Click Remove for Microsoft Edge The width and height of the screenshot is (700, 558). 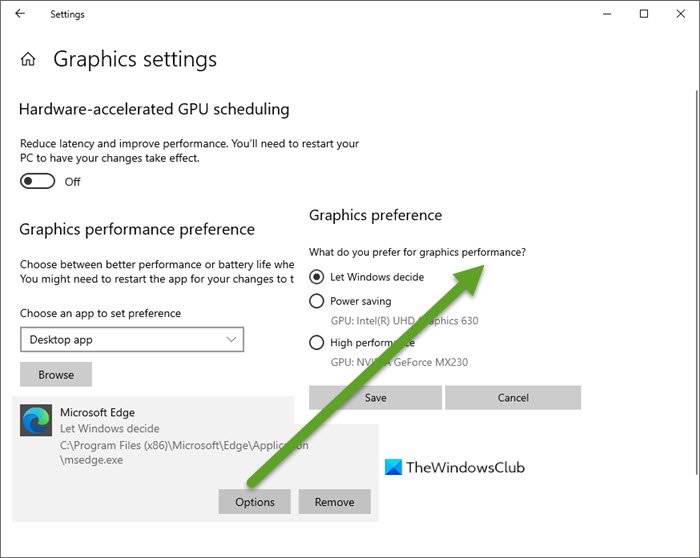334,502
